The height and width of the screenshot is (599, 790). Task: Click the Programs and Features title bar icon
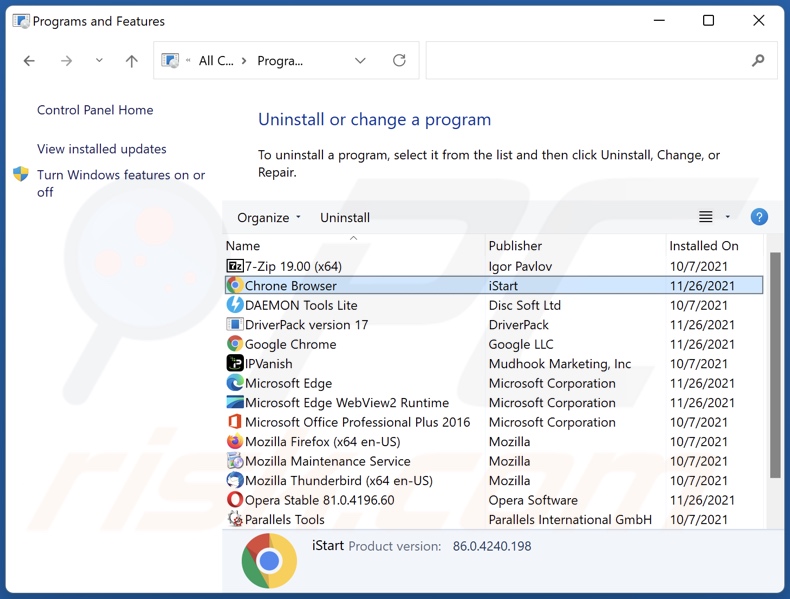pyautogui.click(x=21, y=21)
